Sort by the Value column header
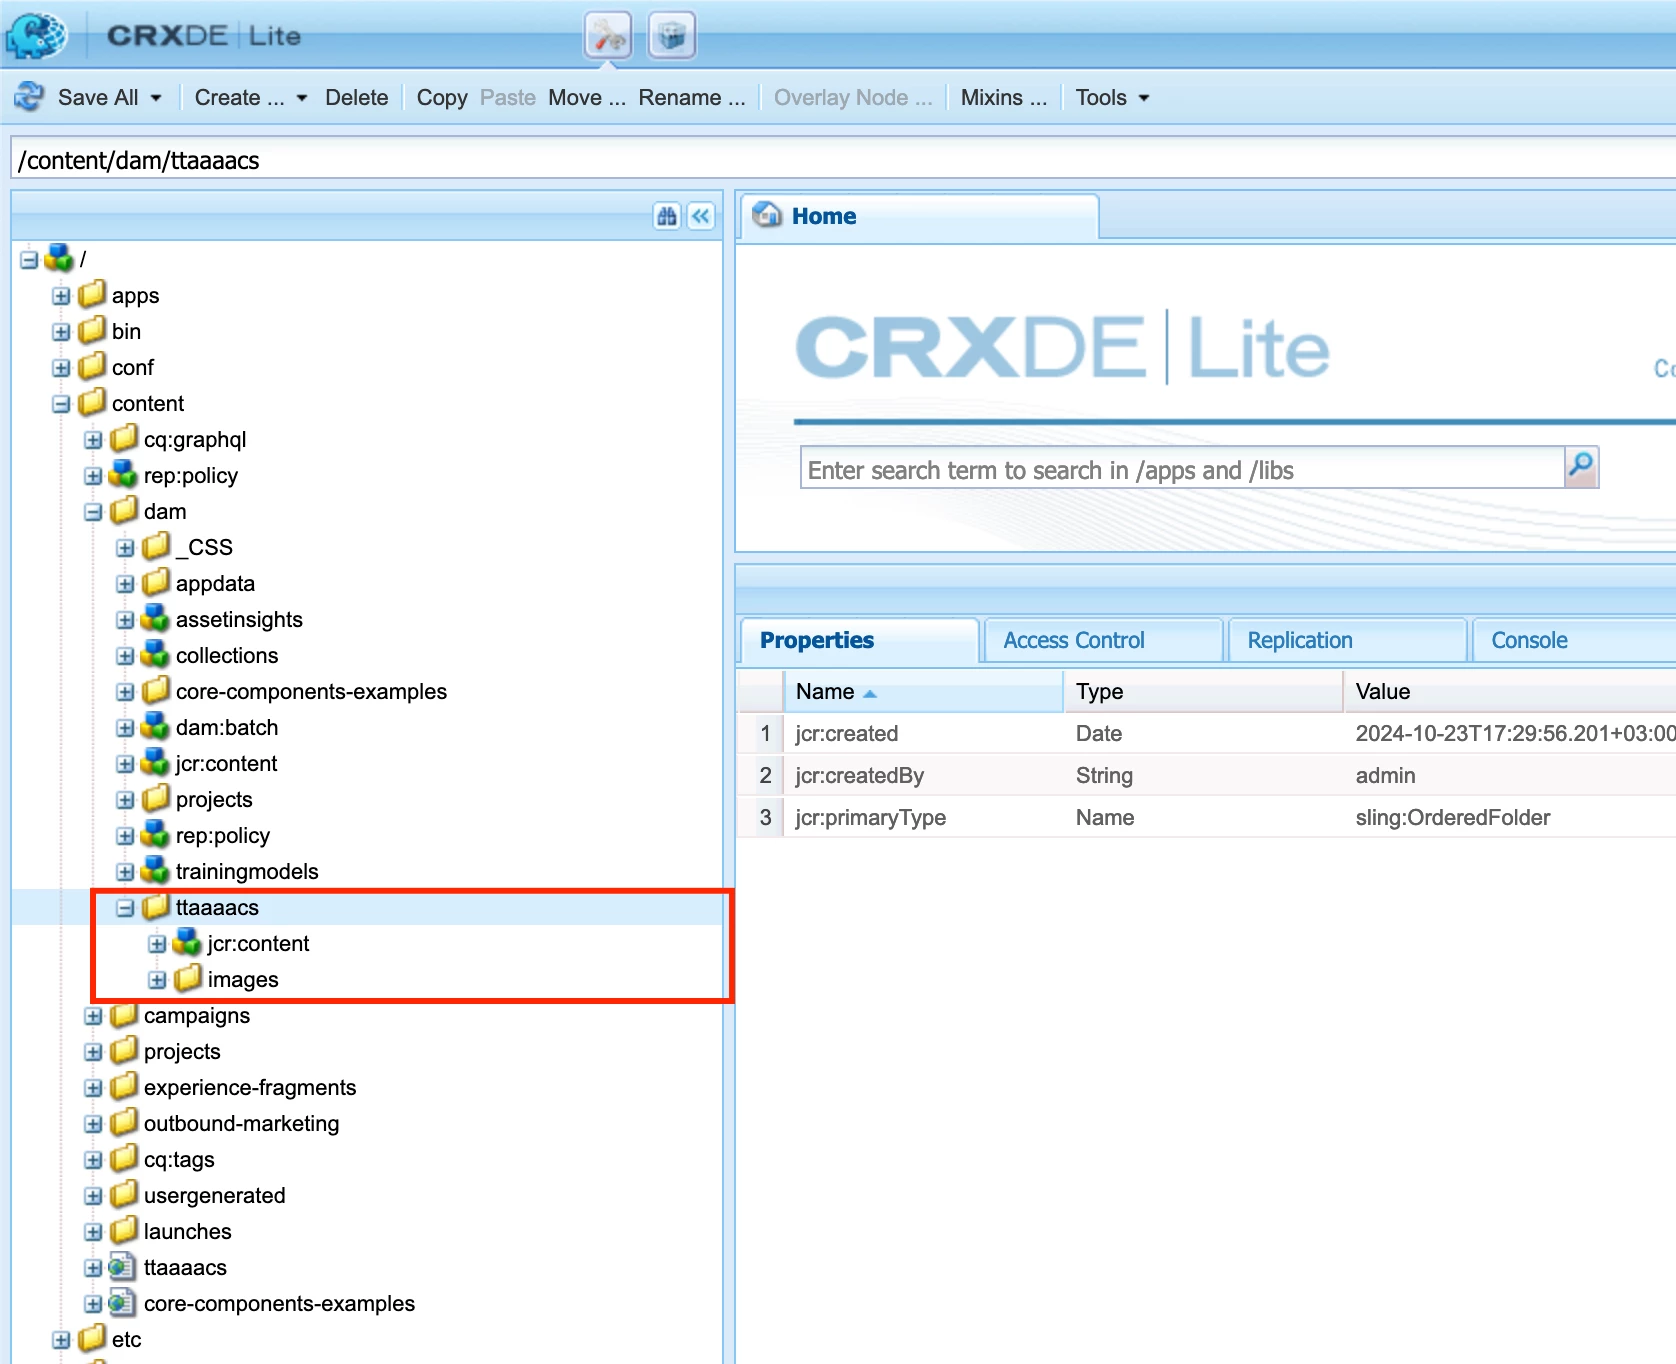1676x1364 pixels. click(1510, 691)
